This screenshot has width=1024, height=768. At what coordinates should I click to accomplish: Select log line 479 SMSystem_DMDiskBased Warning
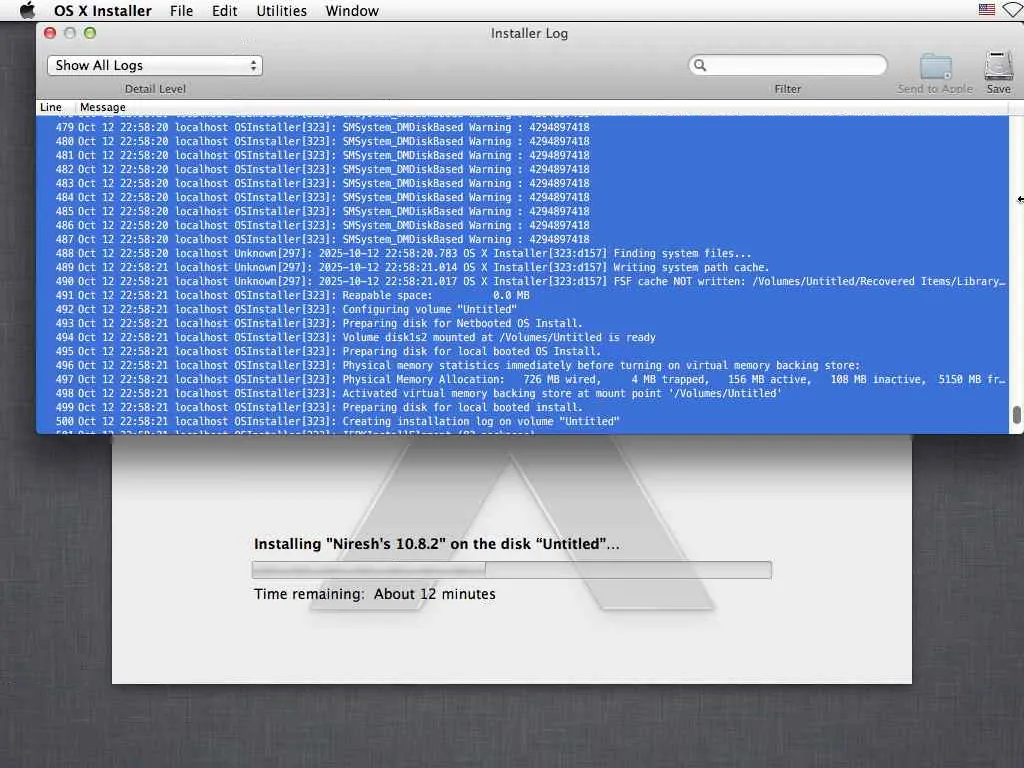pyautogui.click(x=522, y=127)
